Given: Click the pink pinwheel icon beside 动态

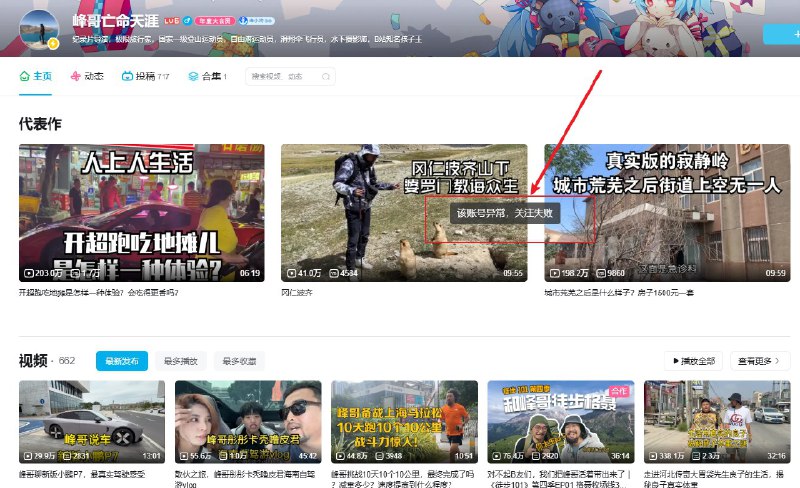Looking at the screenshot, I should coord(76,76).
